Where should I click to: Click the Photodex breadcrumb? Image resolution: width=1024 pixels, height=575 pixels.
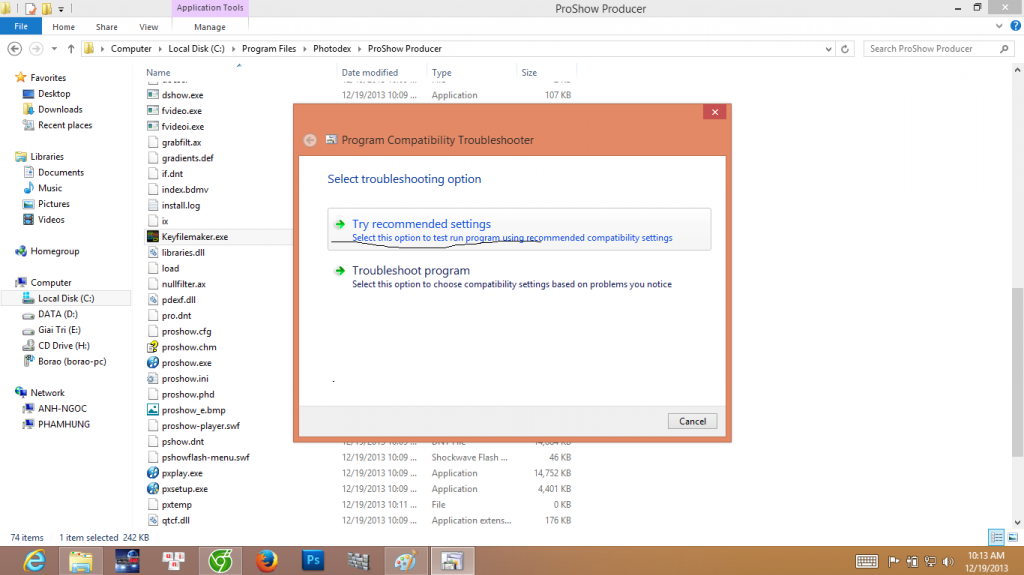[x=332, y=48]
